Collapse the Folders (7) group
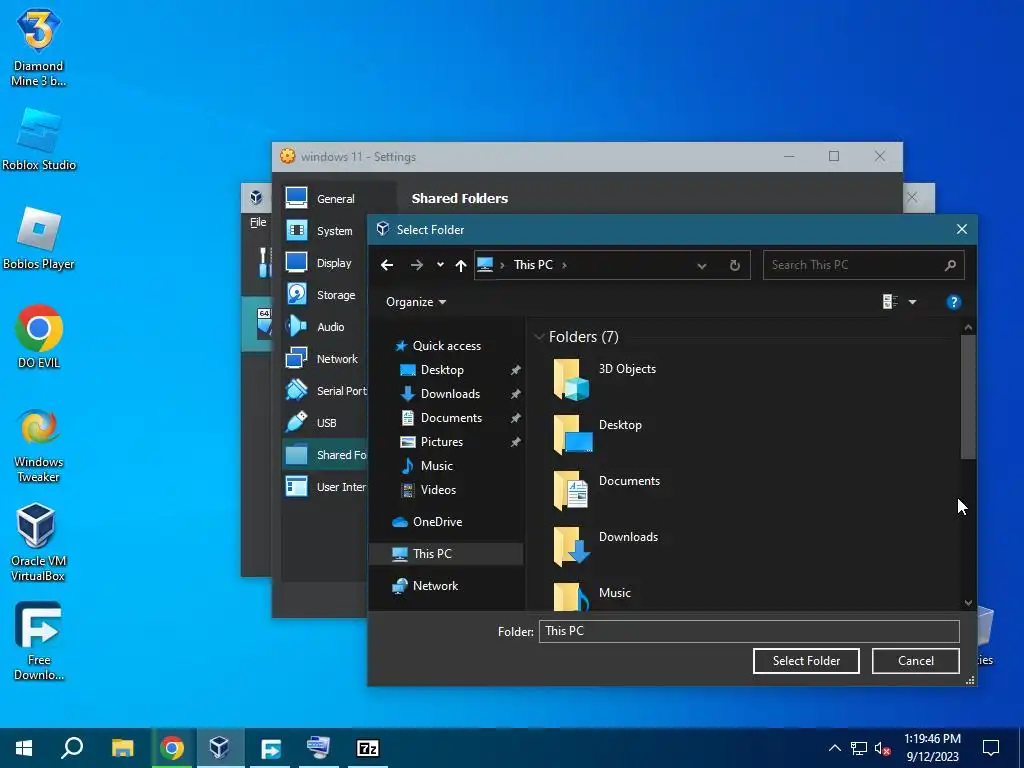This screenshot has height=768, width=1024. tap(539, 337)
